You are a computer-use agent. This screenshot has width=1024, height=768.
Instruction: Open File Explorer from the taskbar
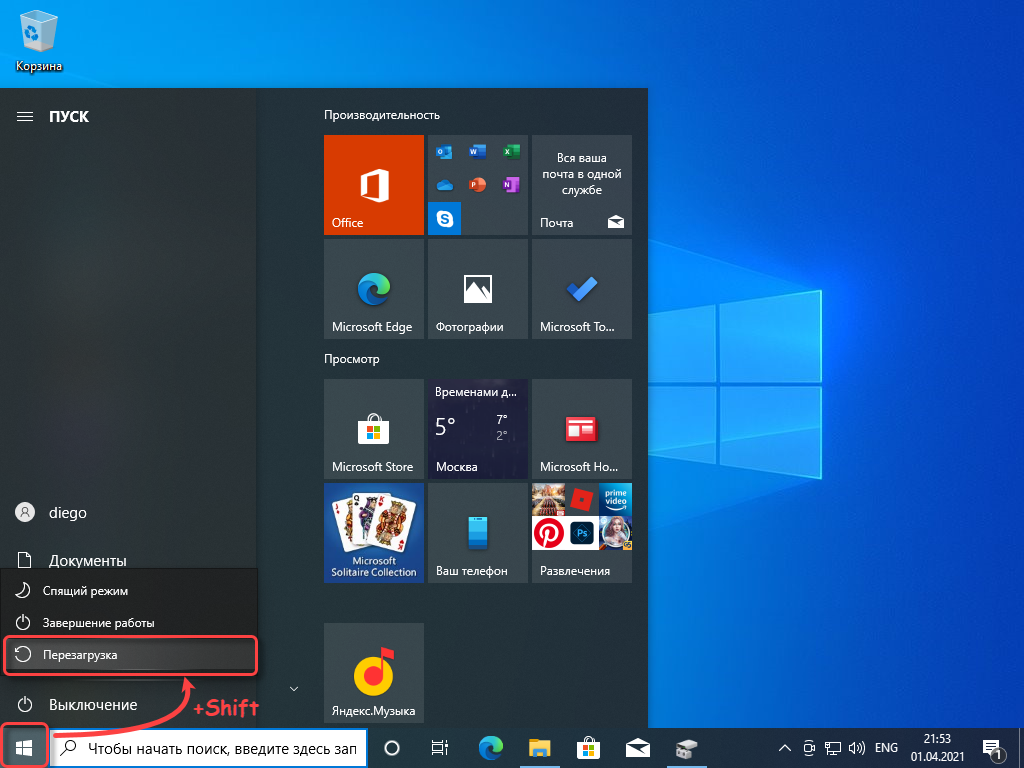[x=540, y=748]
